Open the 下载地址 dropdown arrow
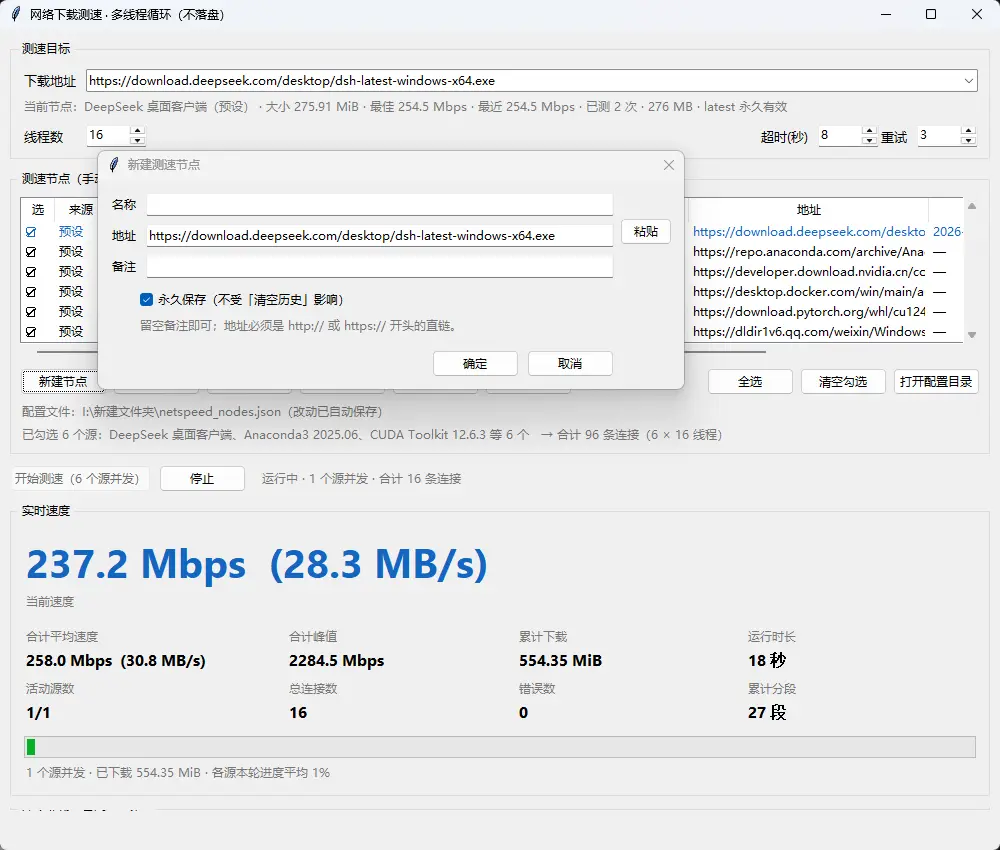1000x850 pixels. (x=969, y=81)
